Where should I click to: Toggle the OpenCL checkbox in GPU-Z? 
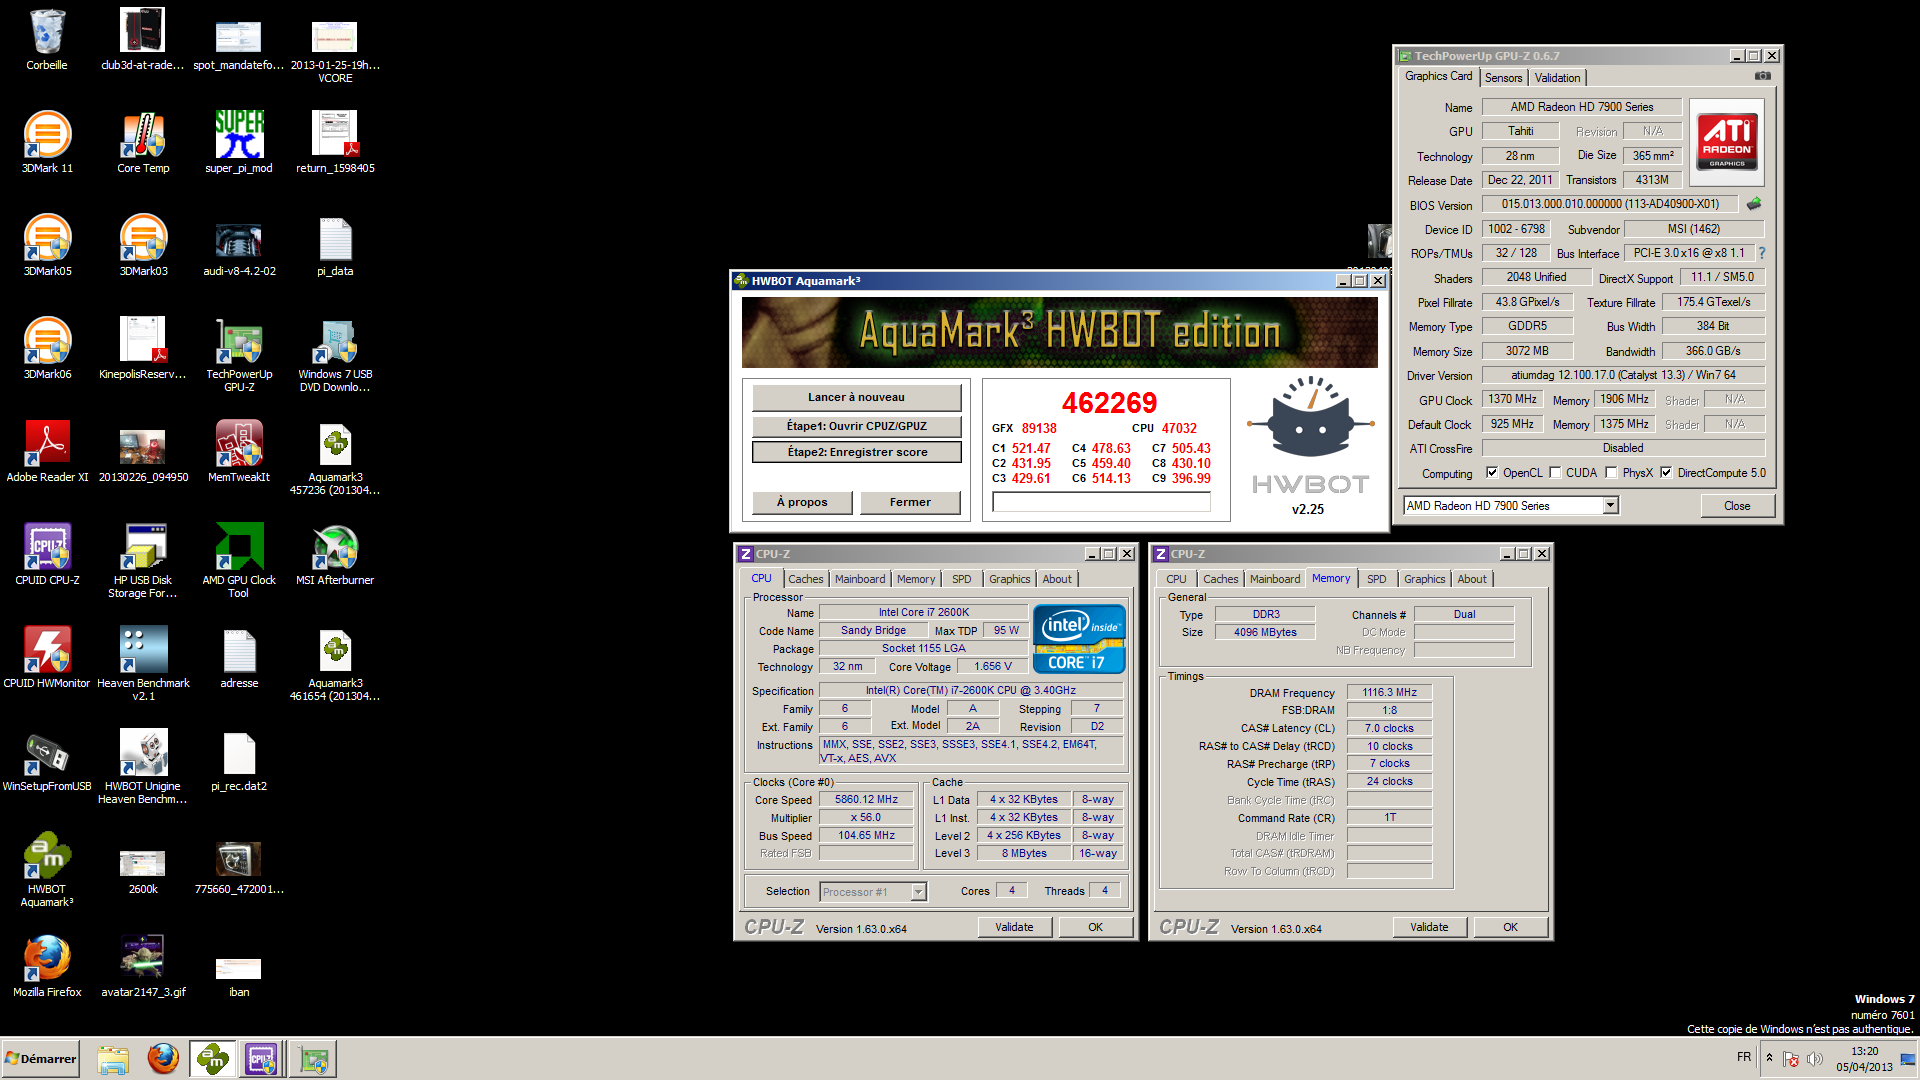[1492, 473]
